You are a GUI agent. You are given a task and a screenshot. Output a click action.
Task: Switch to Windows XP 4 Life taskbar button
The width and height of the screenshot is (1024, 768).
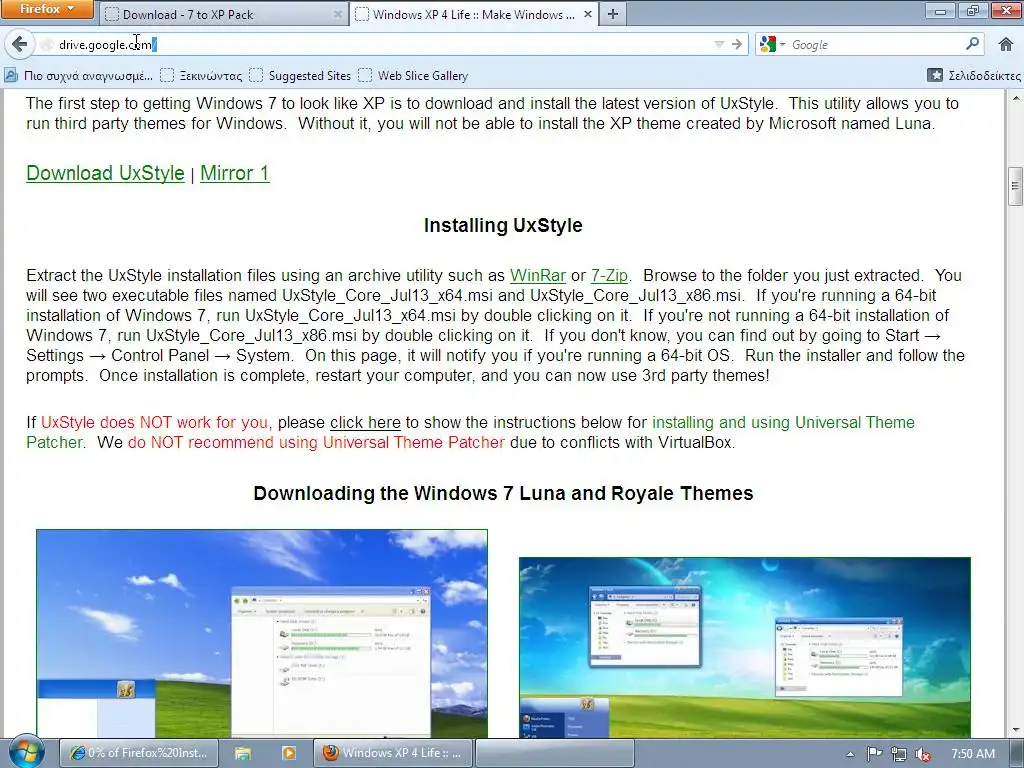(392, 753)
